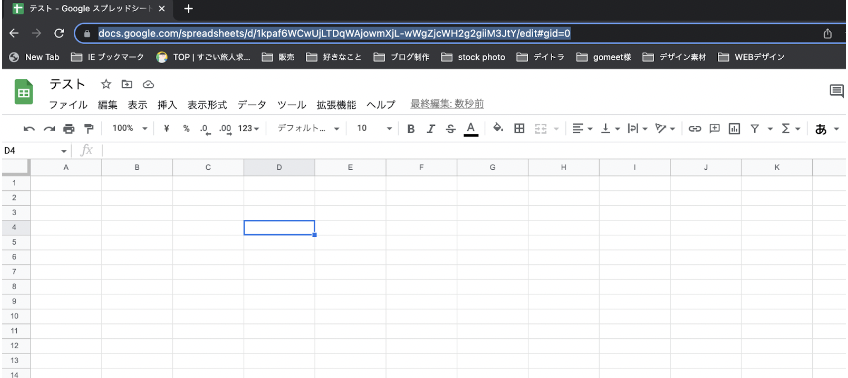
Task: Open the fill color bucket
Action: (x=499, y=128)
